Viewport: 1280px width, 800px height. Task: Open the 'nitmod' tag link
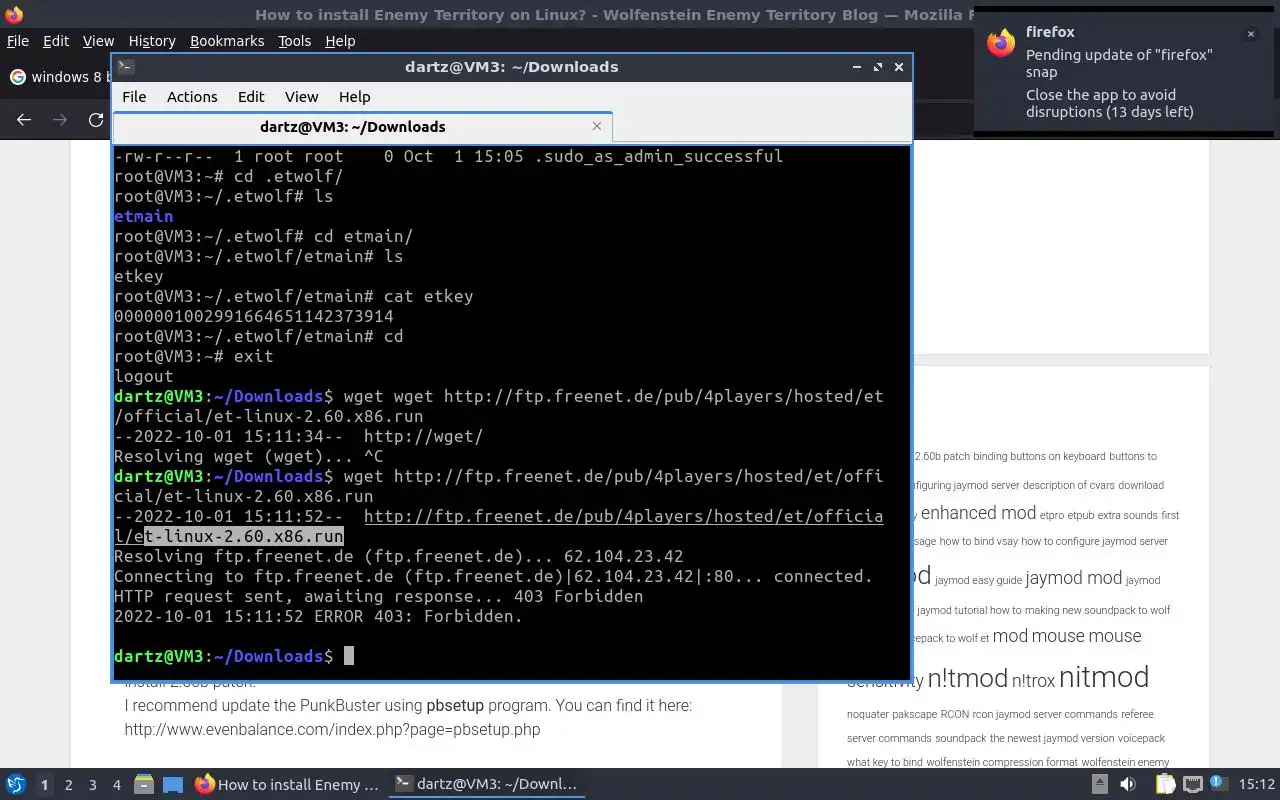pyautogui.click(x=1103, y=677)
